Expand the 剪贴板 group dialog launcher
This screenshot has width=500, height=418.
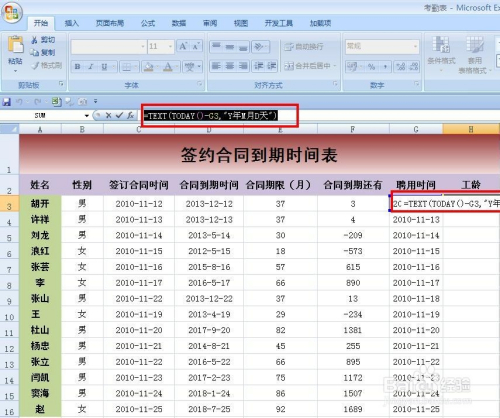point(61,84)
